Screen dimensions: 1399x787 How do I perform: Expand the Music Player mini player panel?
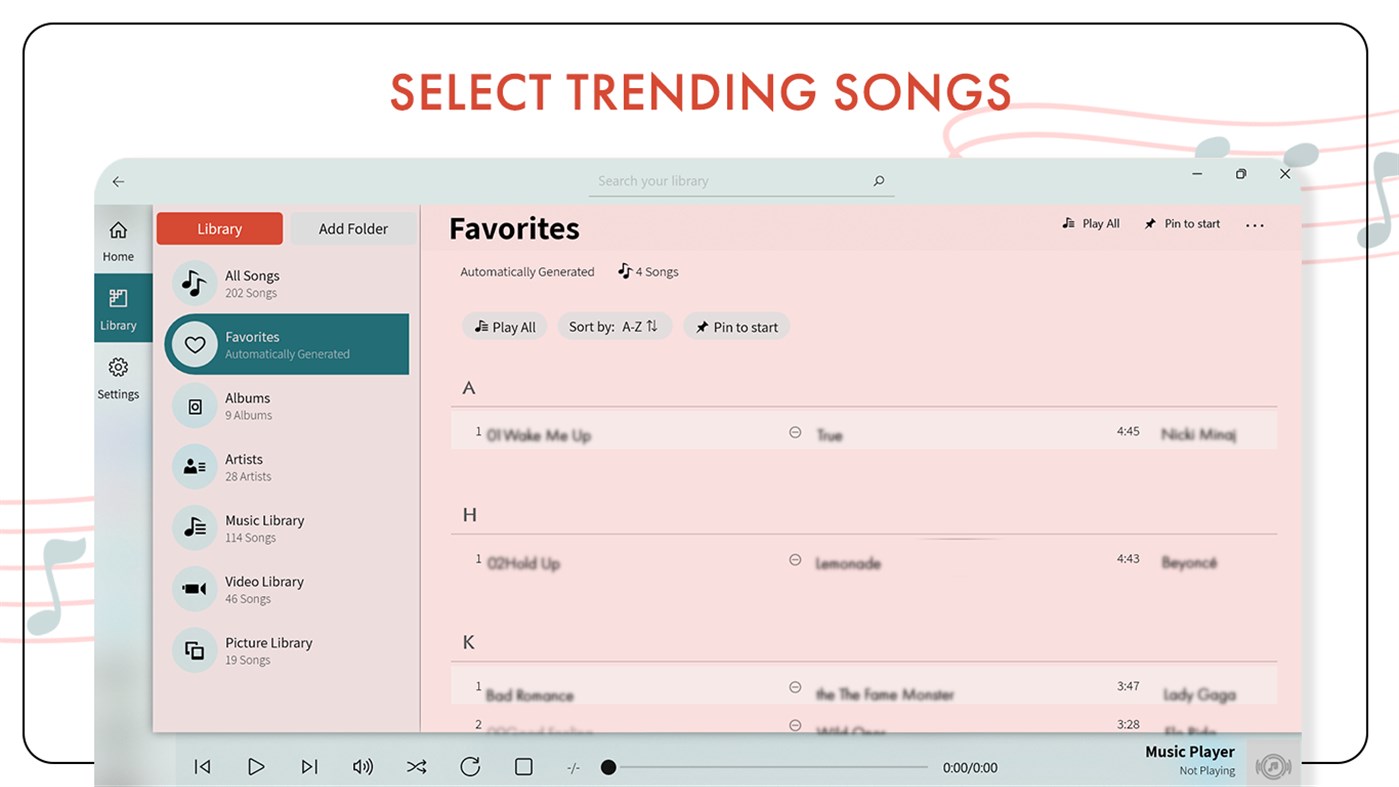click(1273, 767)
